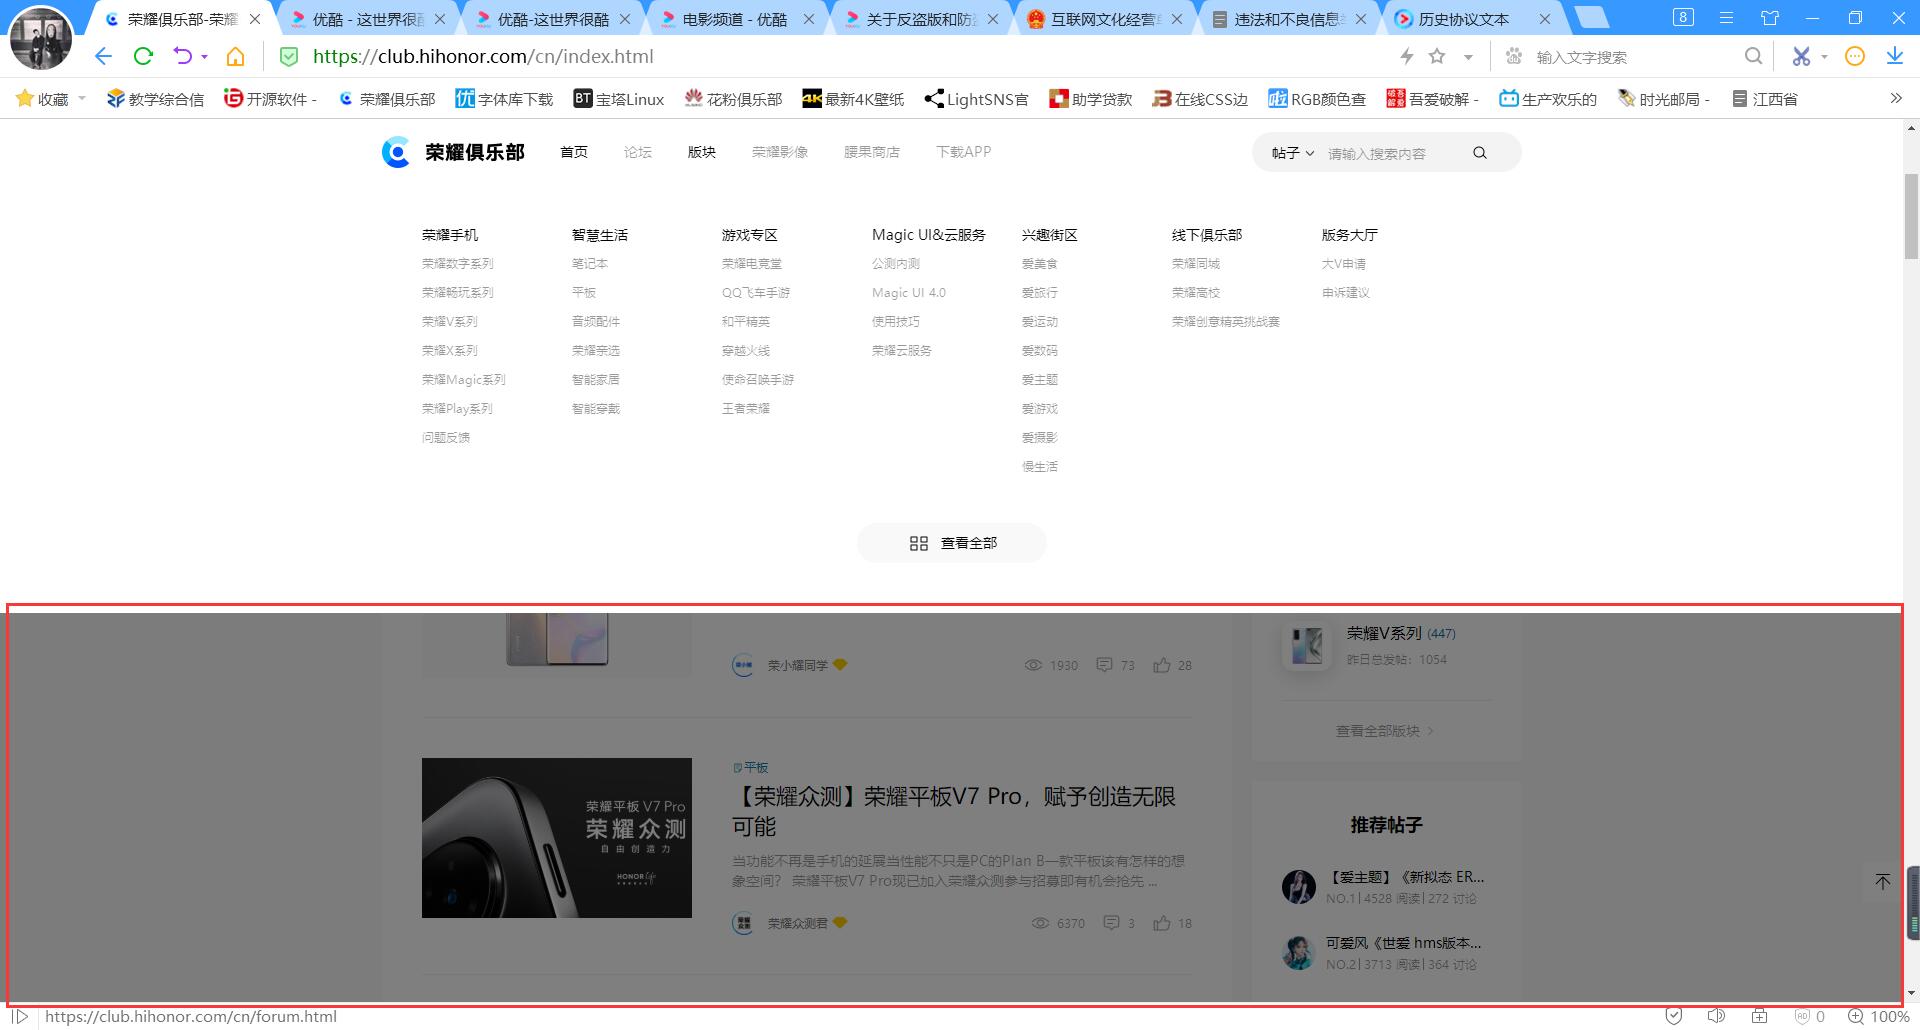Click the lightning speed-mode icon

[1407, 56]
